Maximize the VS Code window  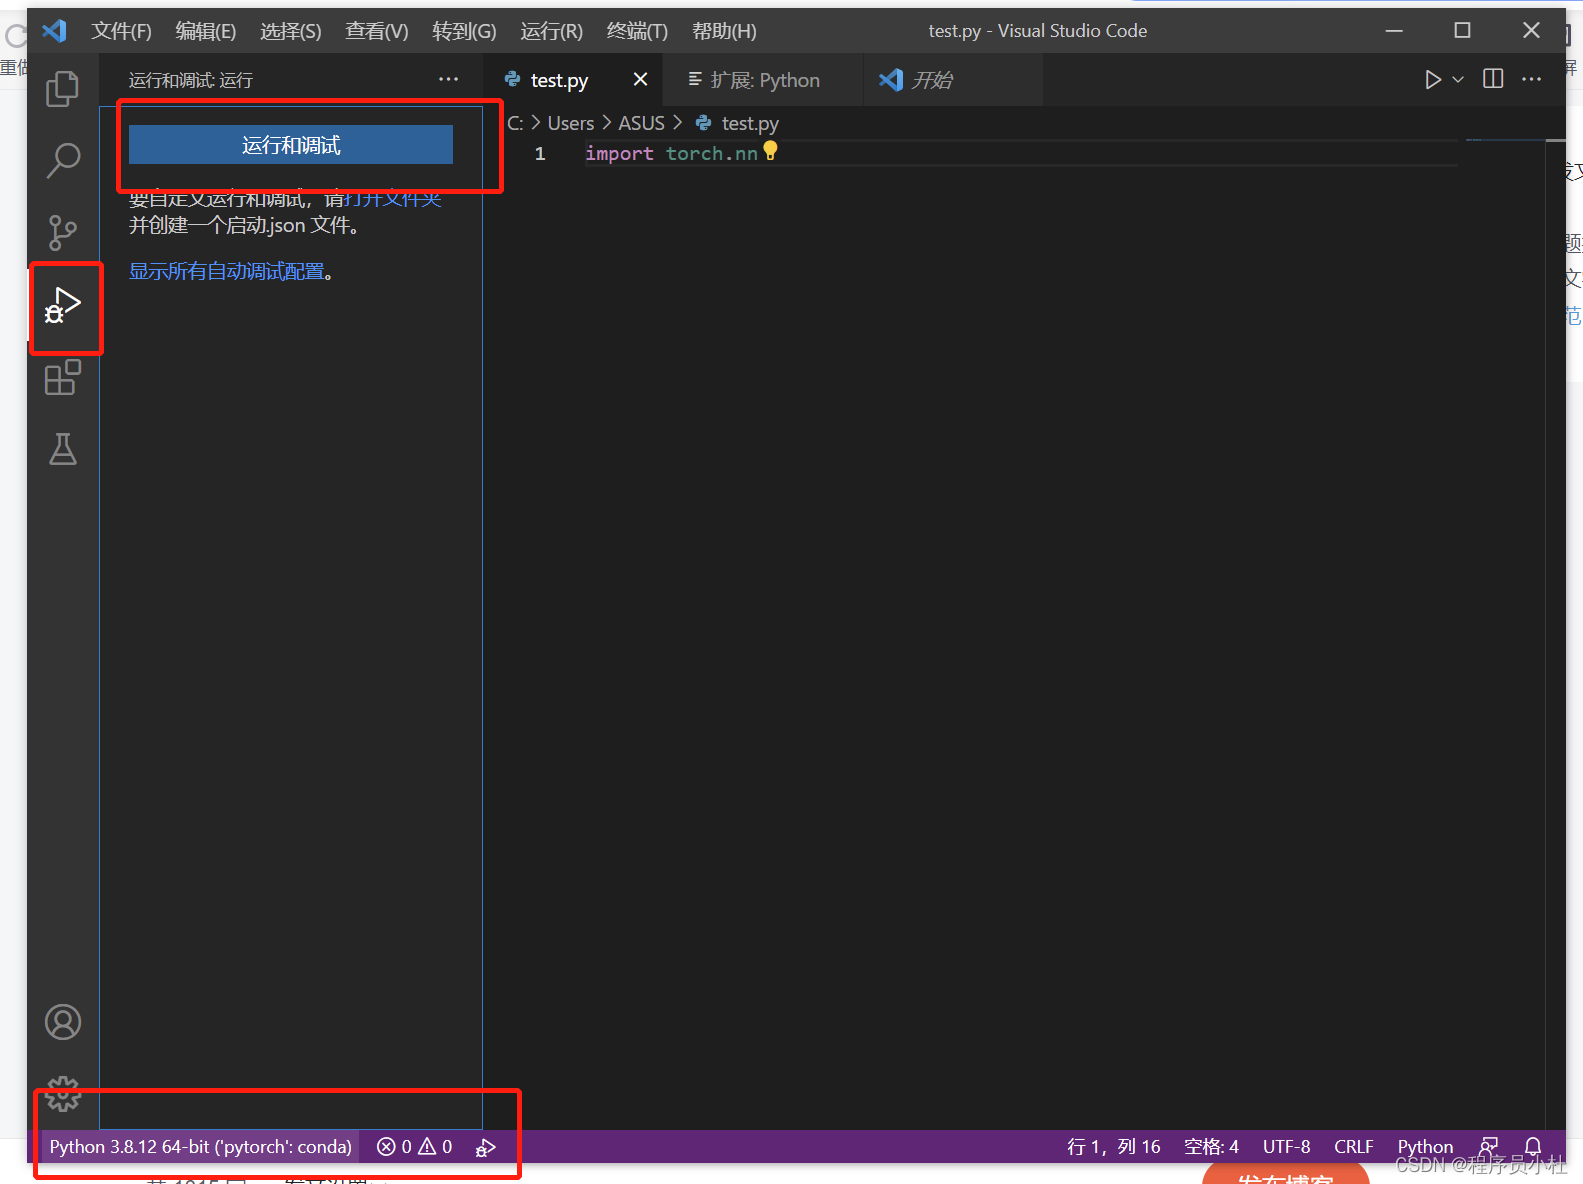(x=1462, y=31)
